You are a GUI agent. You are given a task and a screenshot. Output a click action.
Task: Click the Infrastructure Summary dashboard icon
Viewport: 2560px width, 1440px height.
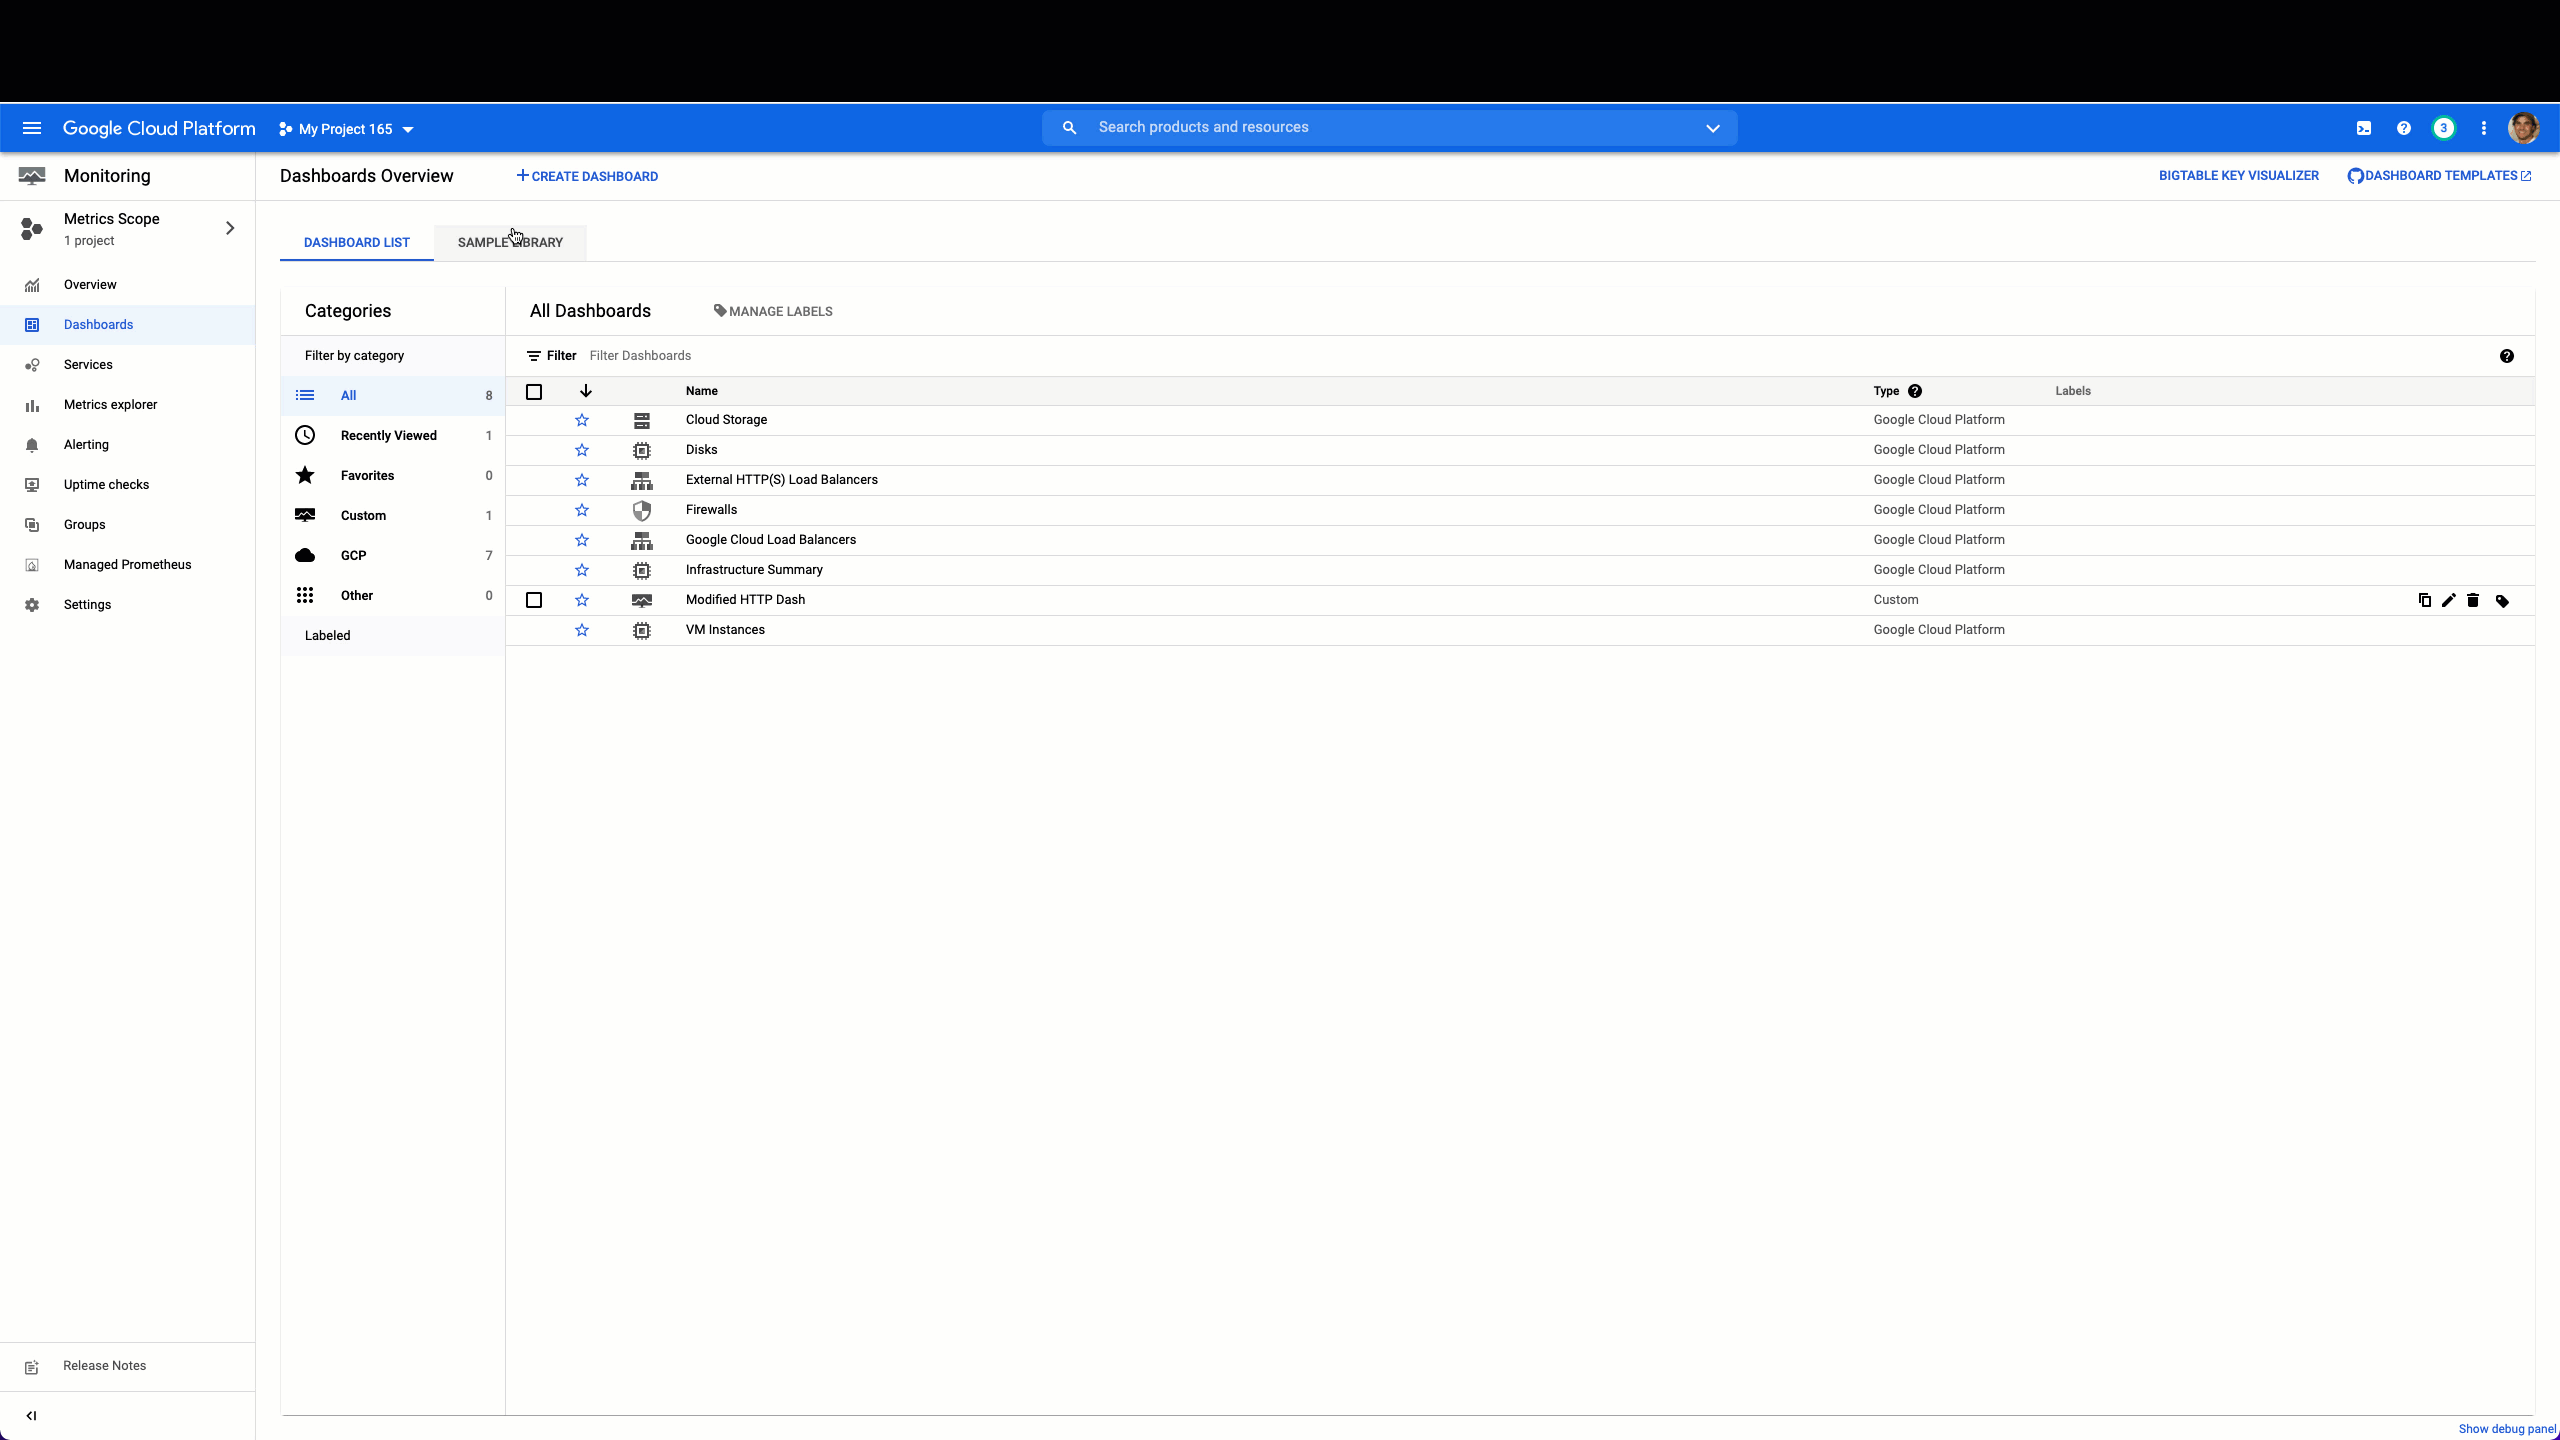click(x=640, y=570)
